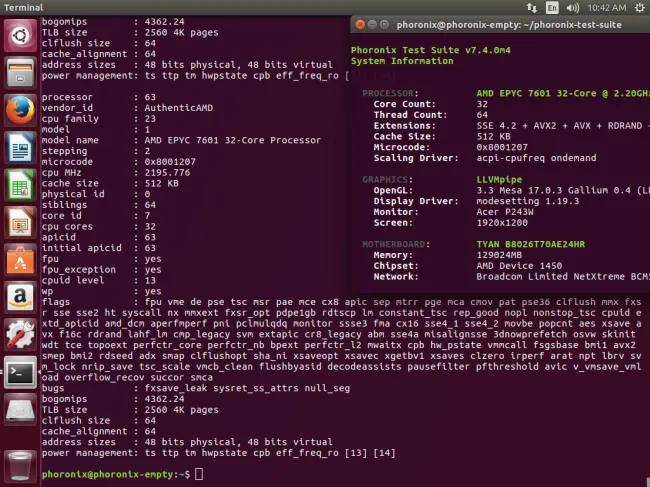Click the 'fpu_exception' field label
Screen dimensions: 650x487
(79, 269)
